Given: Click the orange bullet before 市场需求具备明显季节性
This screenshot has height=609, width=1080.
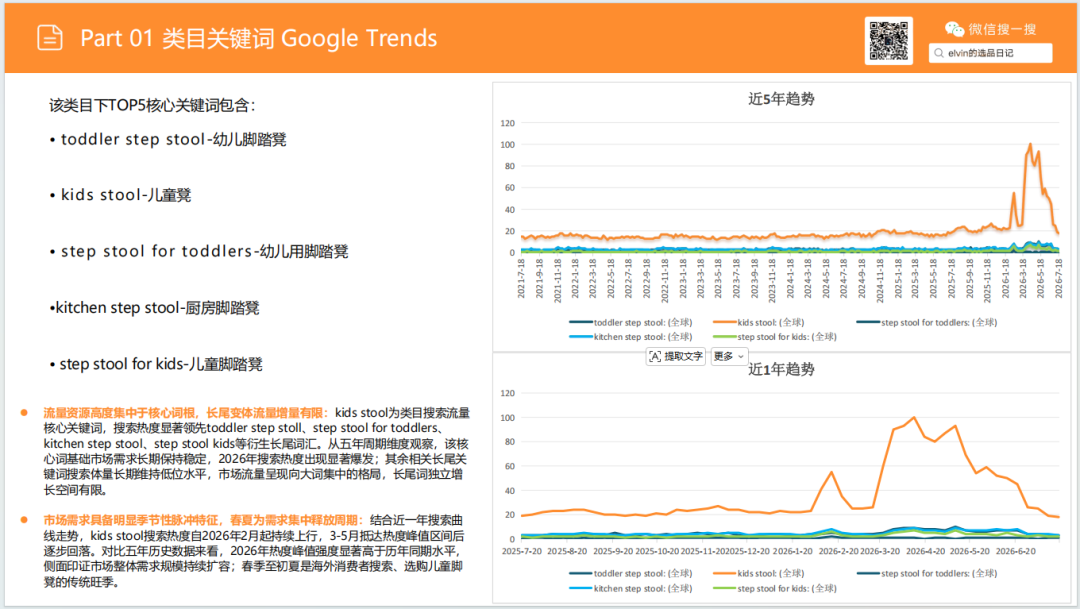Looking at the screenshot, I should coord(24,519).
